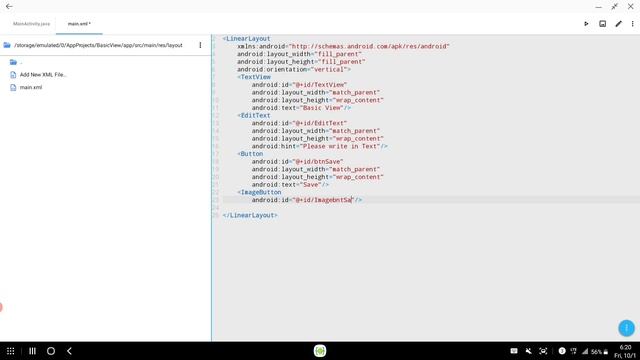Click the closing </LinearLayout> tag

pyautogui.click(x=250, y=216)
